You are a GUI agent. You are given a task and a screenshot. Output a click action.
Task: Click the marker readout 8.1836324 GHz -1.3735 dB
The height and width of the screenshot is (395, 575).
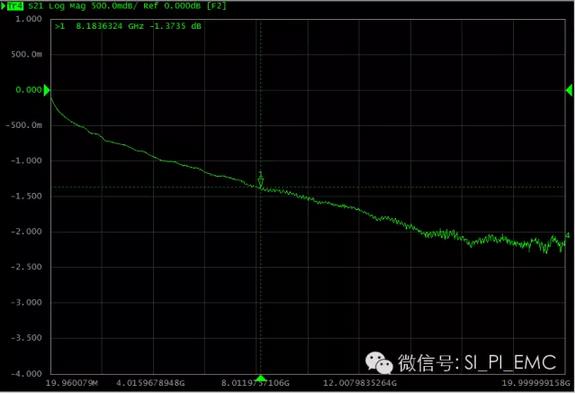point(128,26)
